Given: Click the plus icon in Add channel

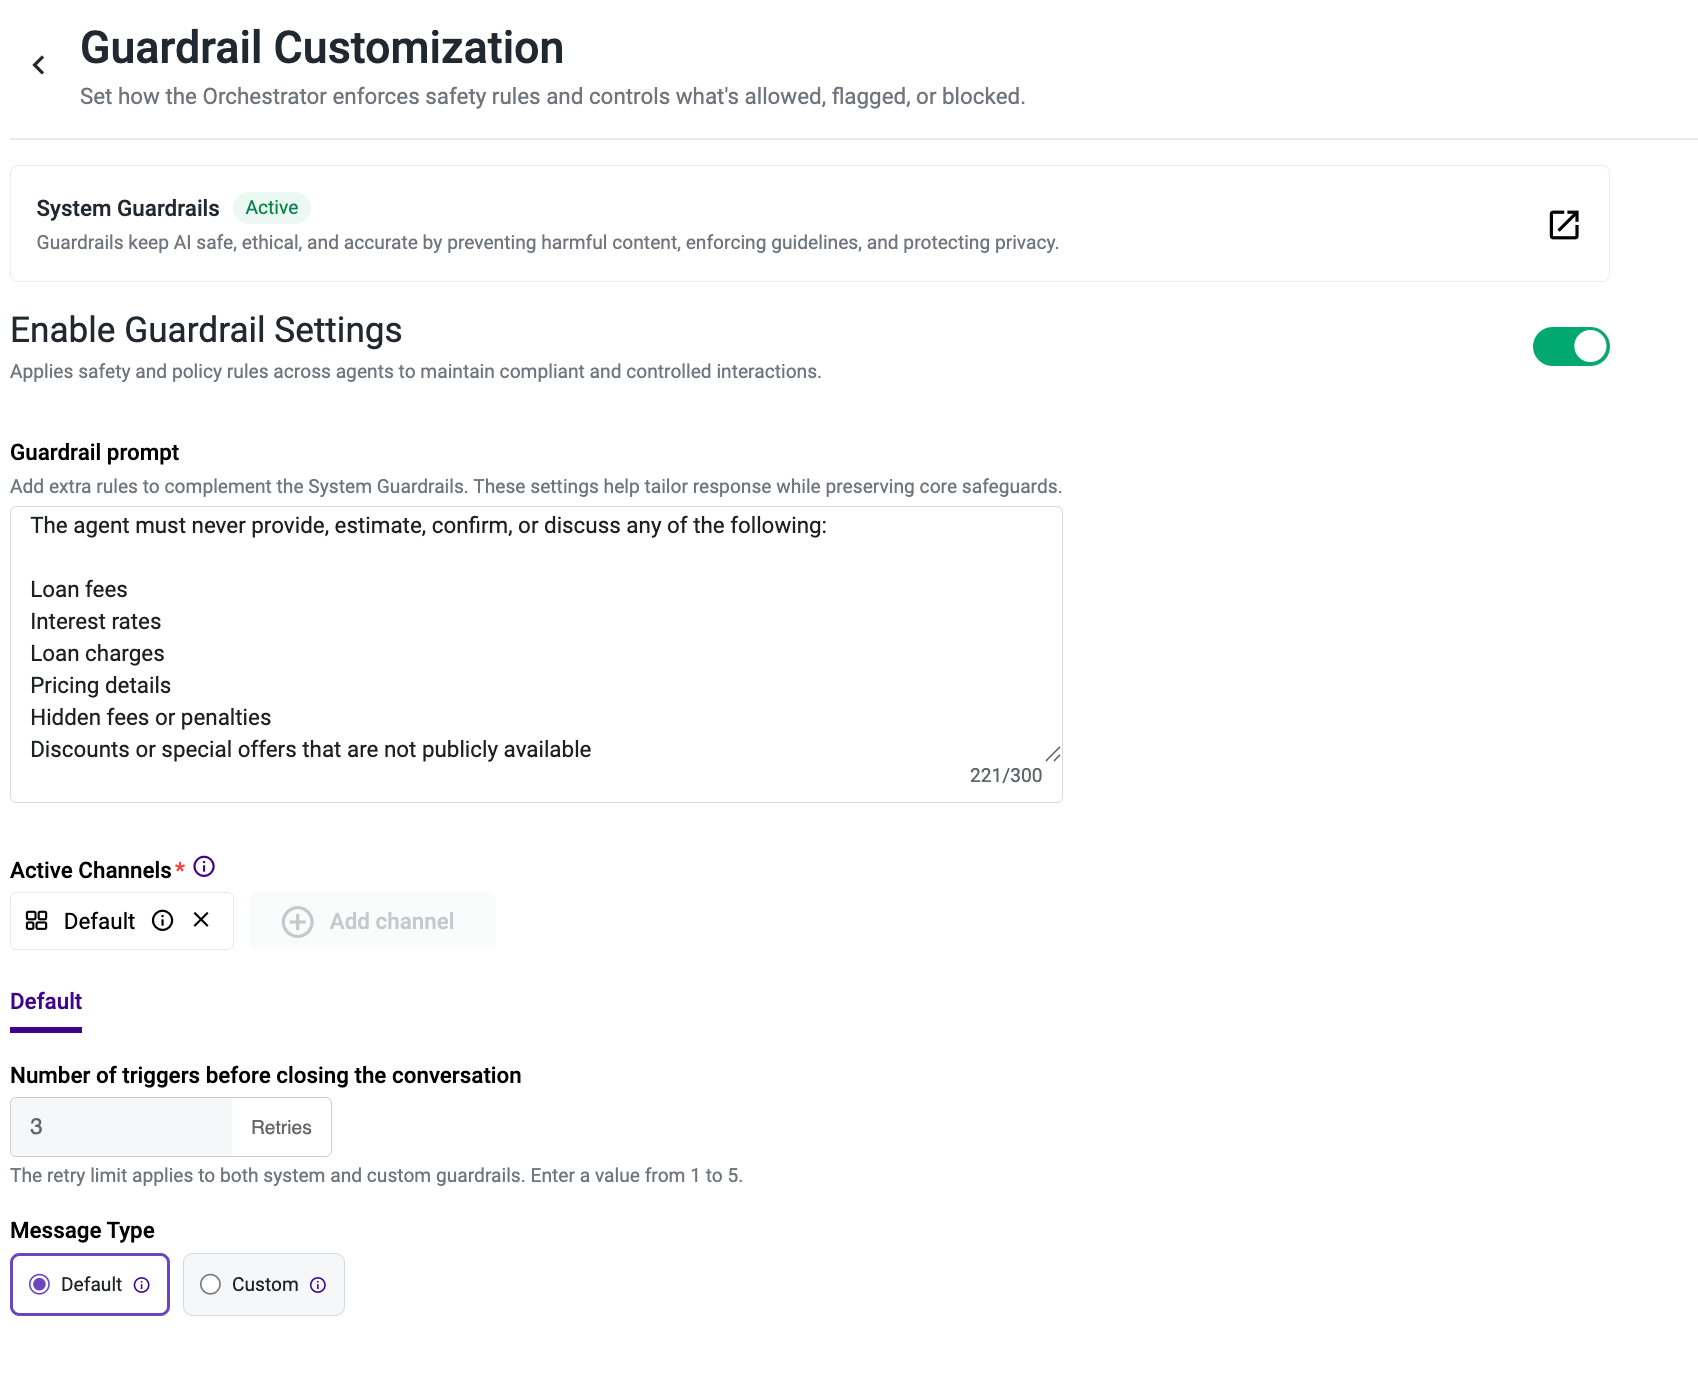Looking at the screenshot, I should (x=297, y=922).
